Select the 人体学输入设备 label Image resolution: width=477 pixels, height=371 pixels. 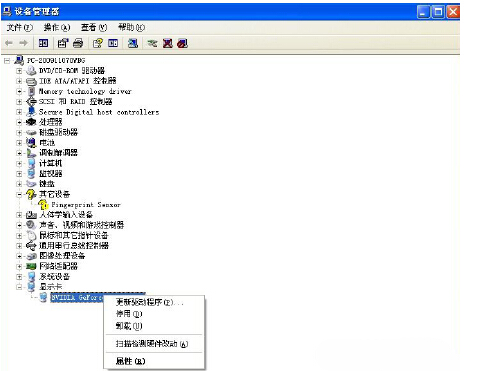(66, 215)
